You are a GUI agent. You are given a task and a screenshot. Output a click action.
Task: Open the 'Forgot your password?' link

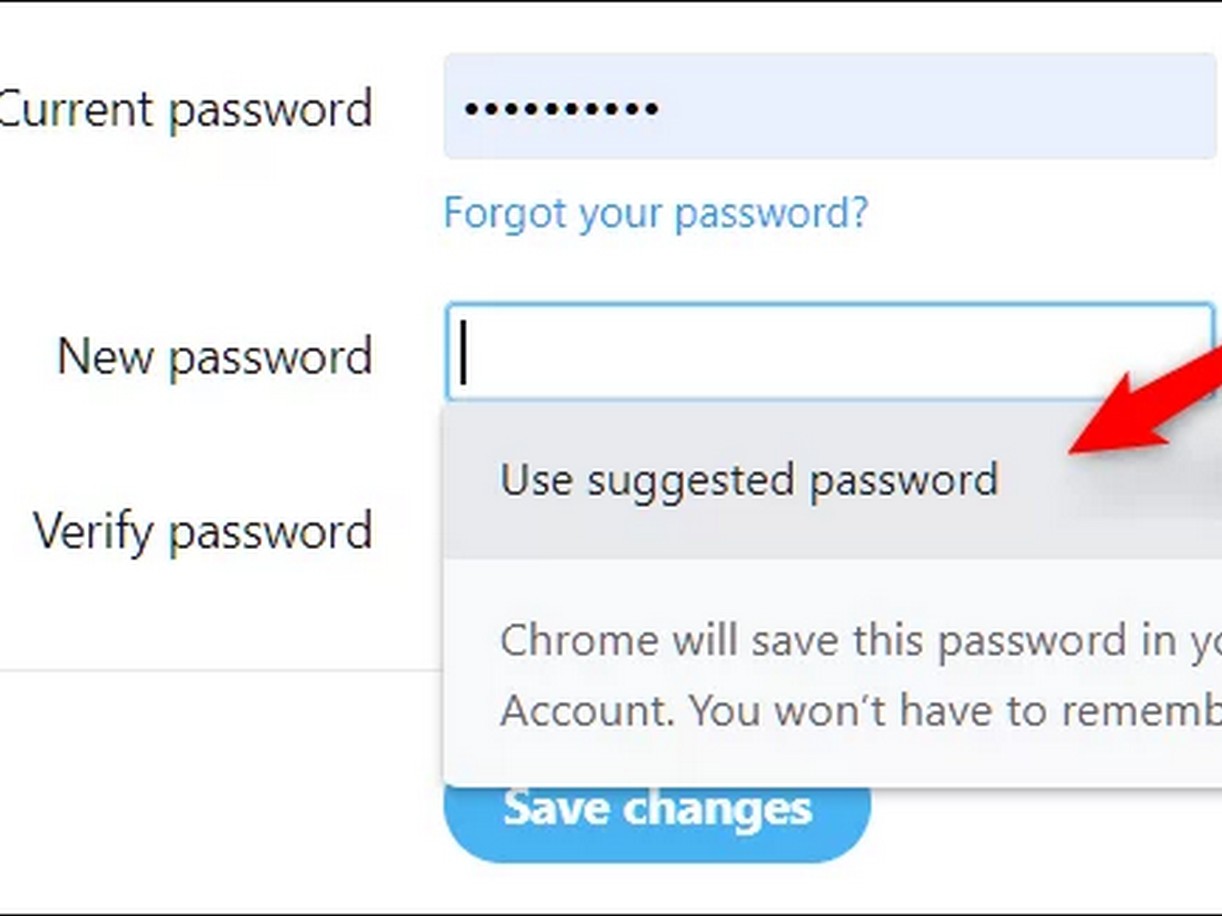tap(656, 213)
